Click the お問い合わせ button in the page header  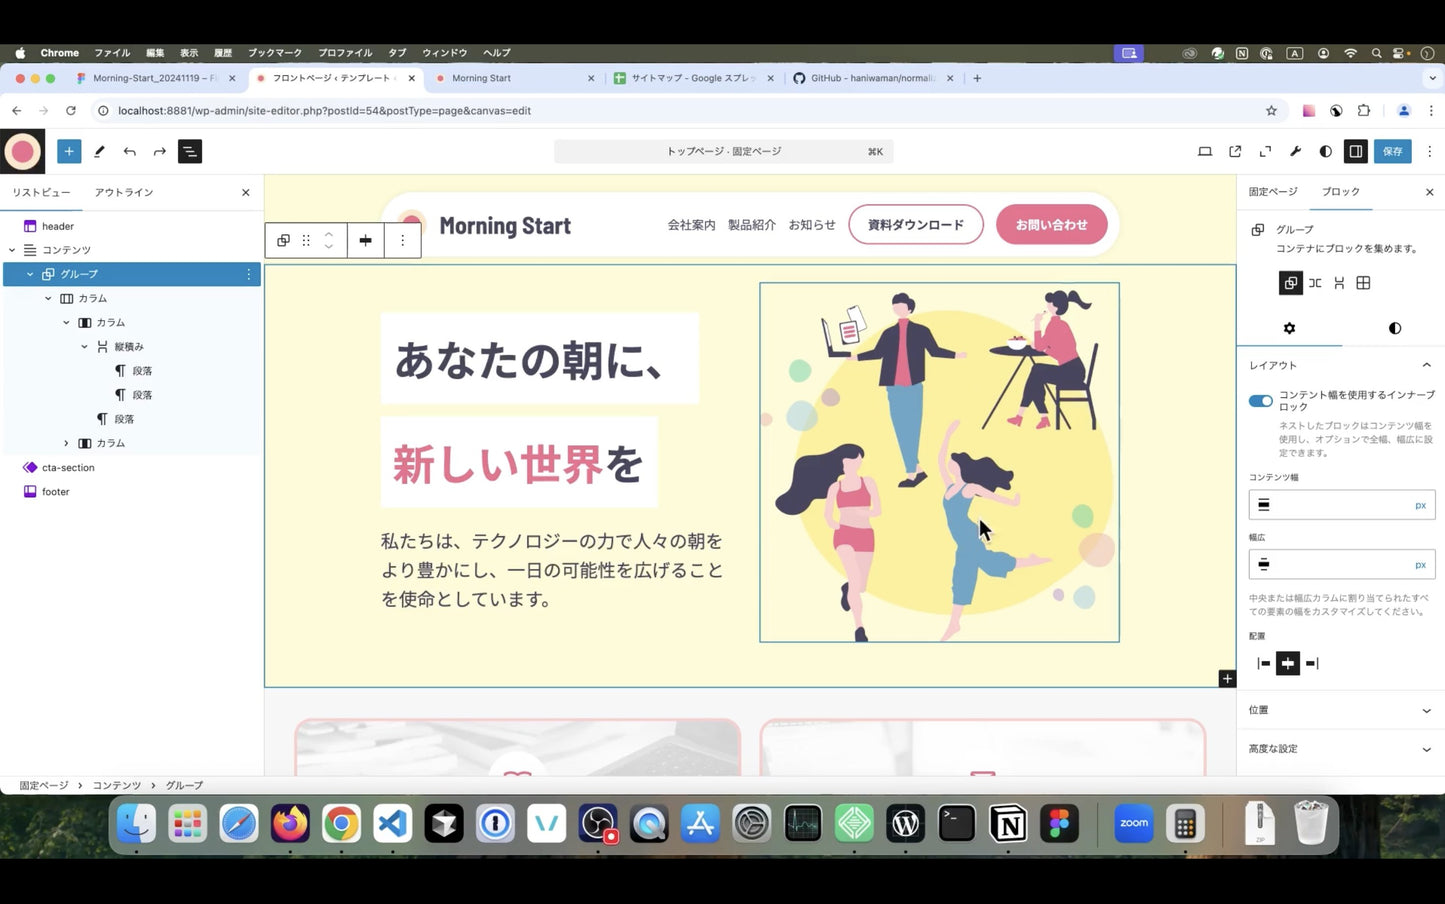pyautogui.click(x=1051, y=224)
